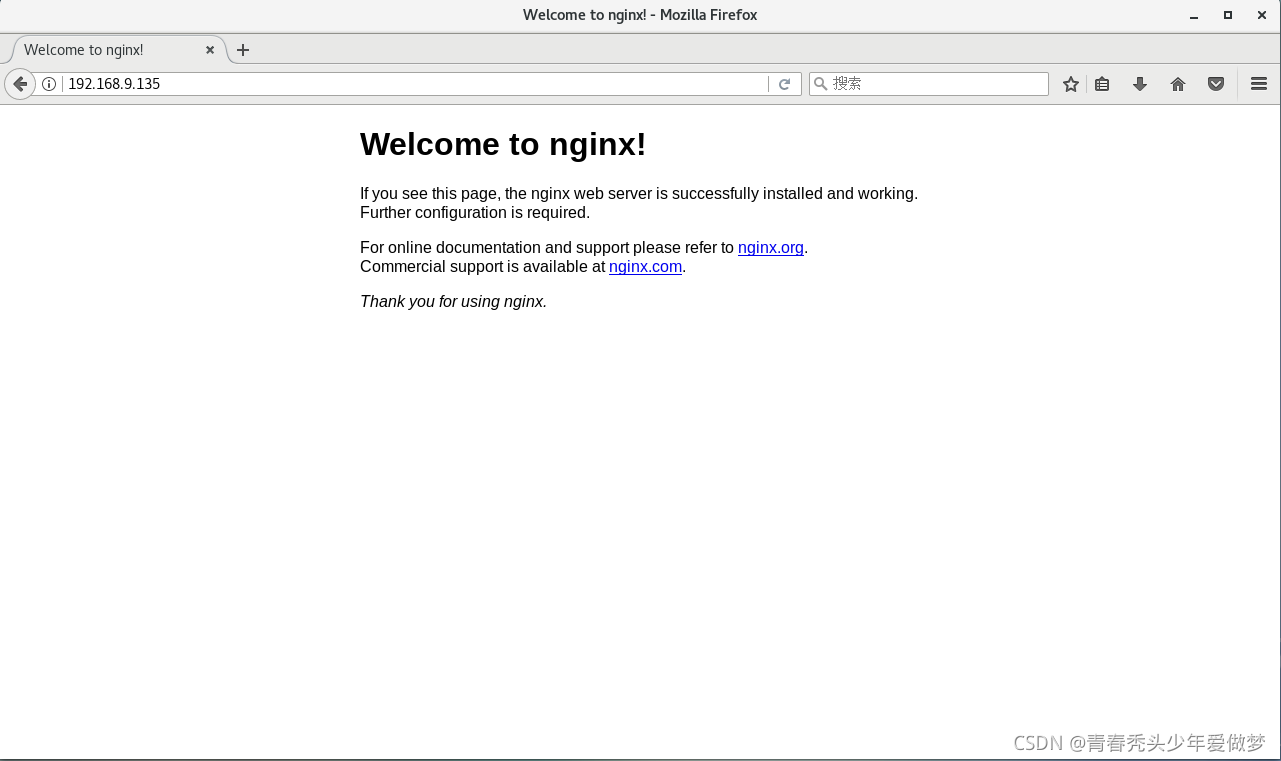Maximize the Firefox window
The width and height of the screenshot is (1281, 761).
point(1228,15)
